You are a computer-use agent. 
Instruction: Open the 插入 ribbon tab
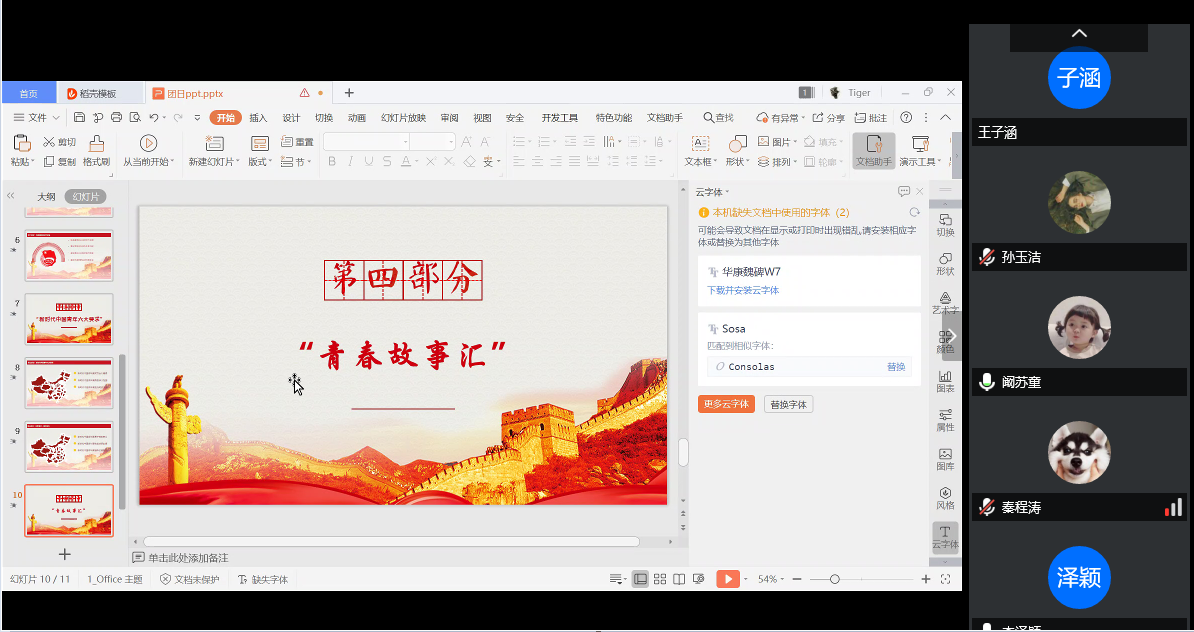pyautogui.click(x=258, y=118)
